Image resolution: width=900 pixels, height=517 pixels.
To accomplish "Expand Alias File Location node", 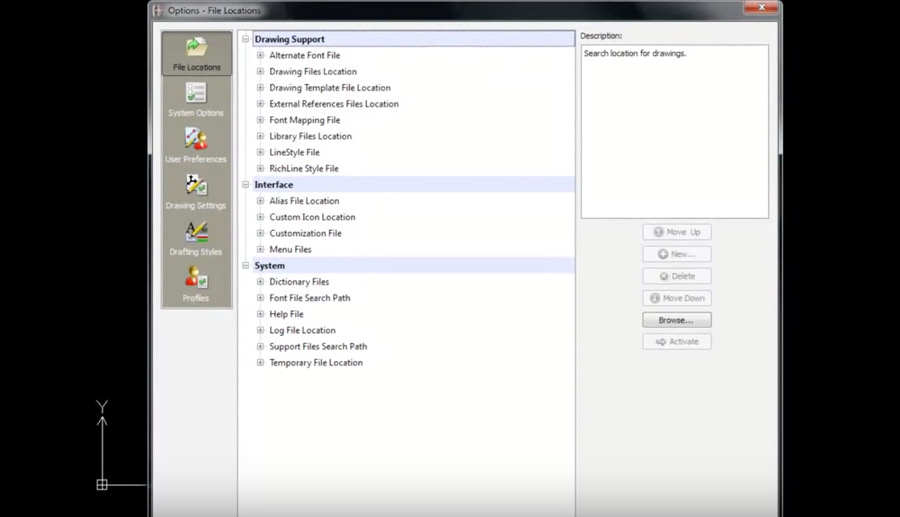I will [x=261, y=201].
